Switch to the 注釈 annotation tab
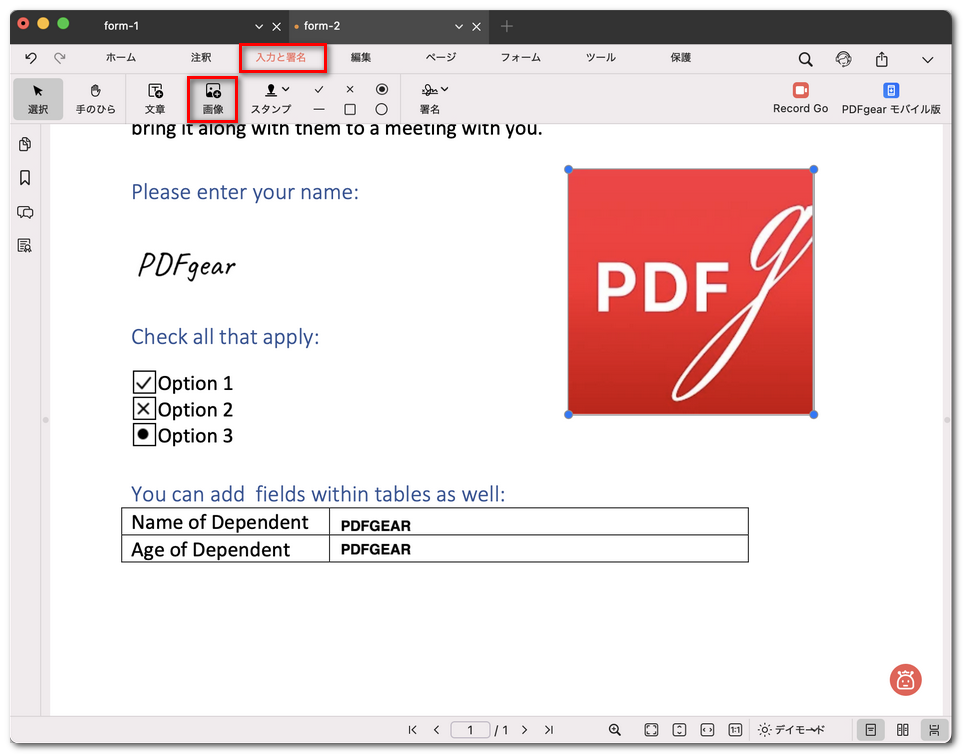963x754 pixels. click(201, 58)
